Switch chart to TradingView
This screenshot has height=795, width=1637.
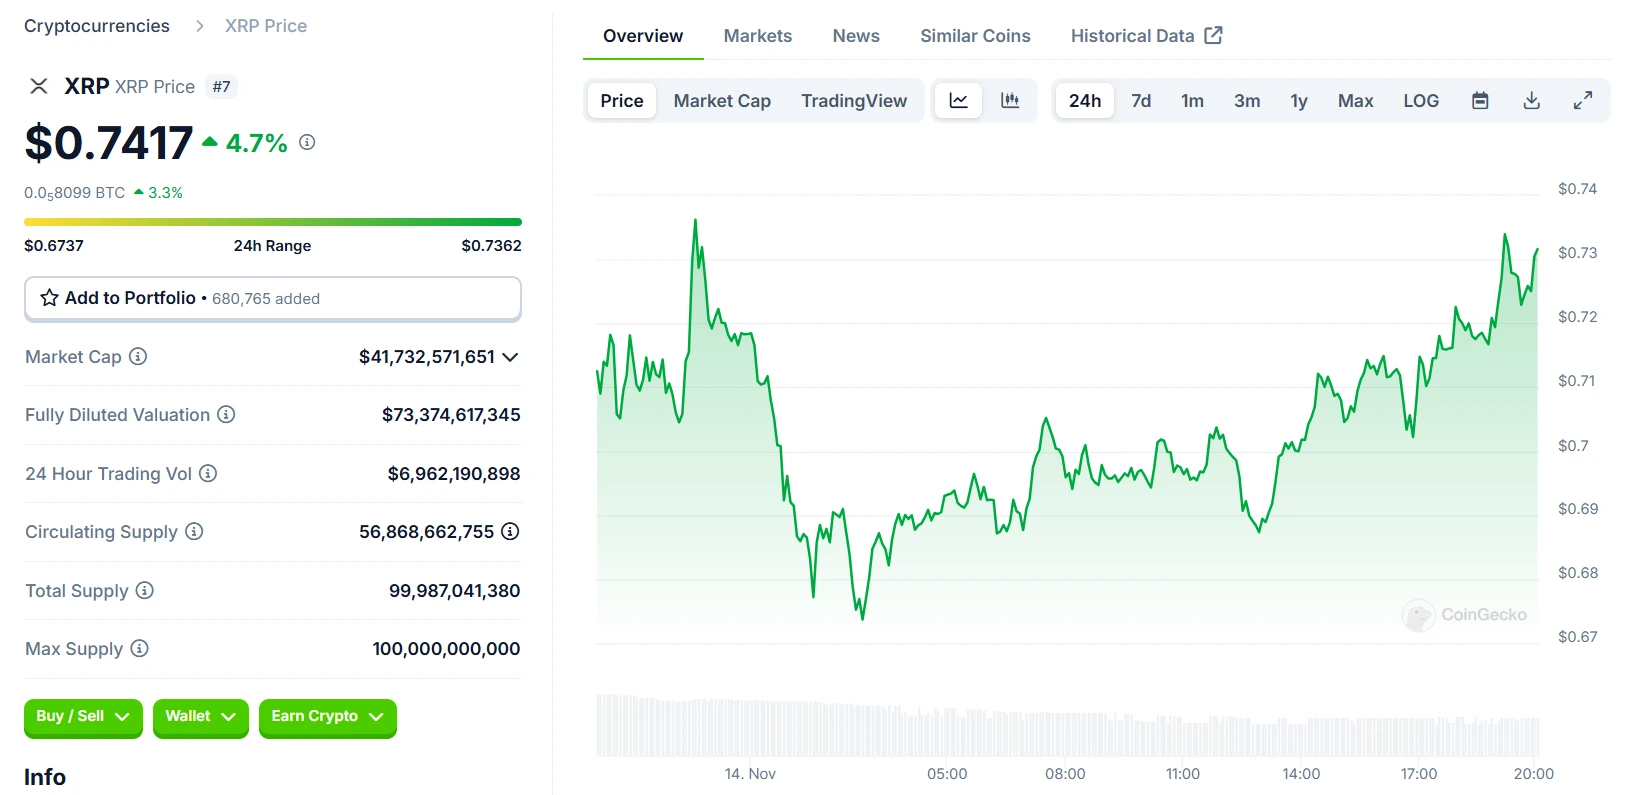tap(854, 100)
